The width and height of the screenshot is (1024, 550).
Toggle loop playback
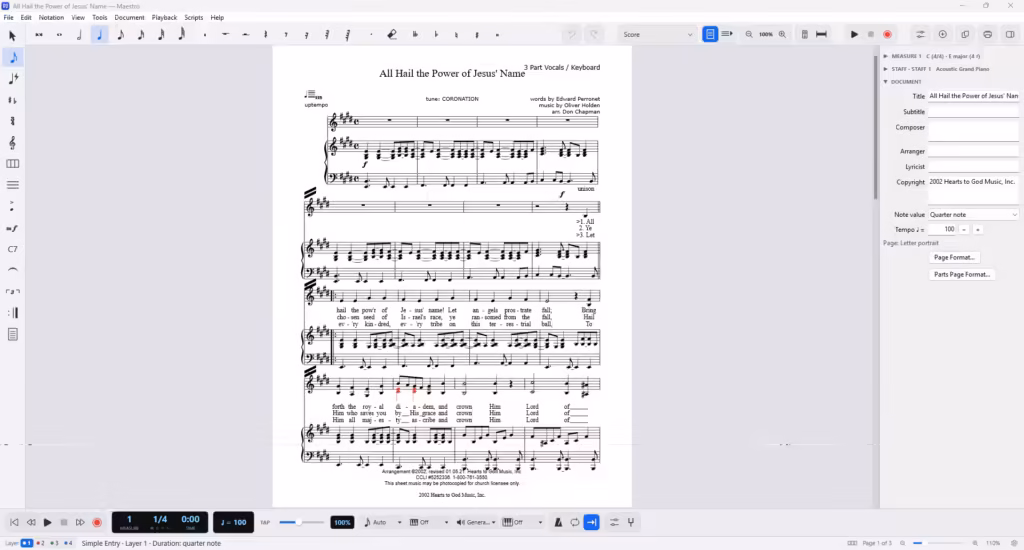575,522
